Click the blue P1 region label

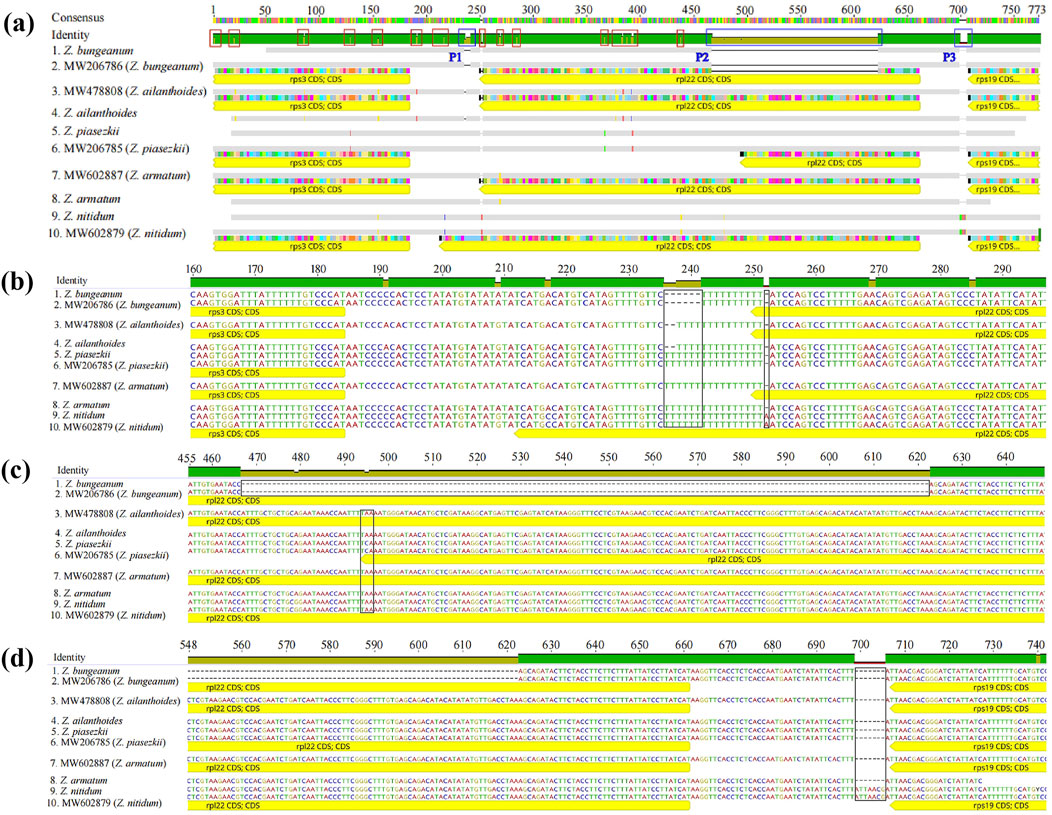click(x=456, y=58)
